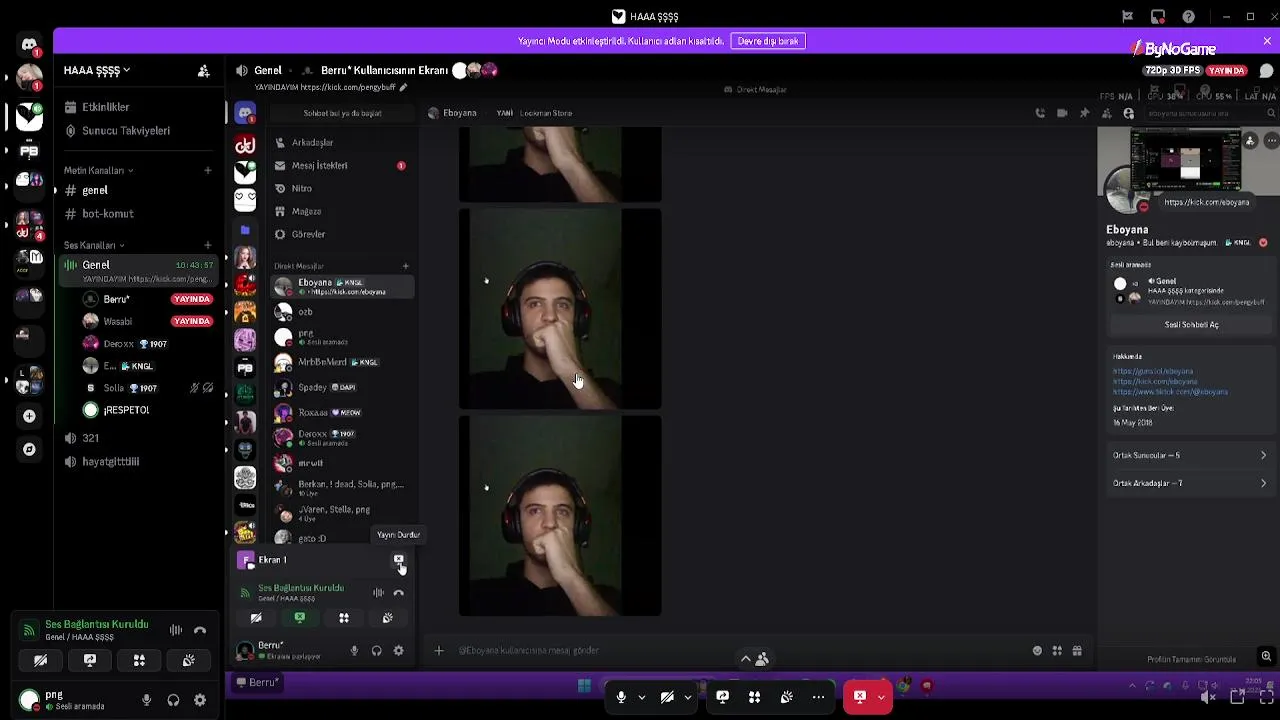Open activities in left voice panel

click(139, 661)
